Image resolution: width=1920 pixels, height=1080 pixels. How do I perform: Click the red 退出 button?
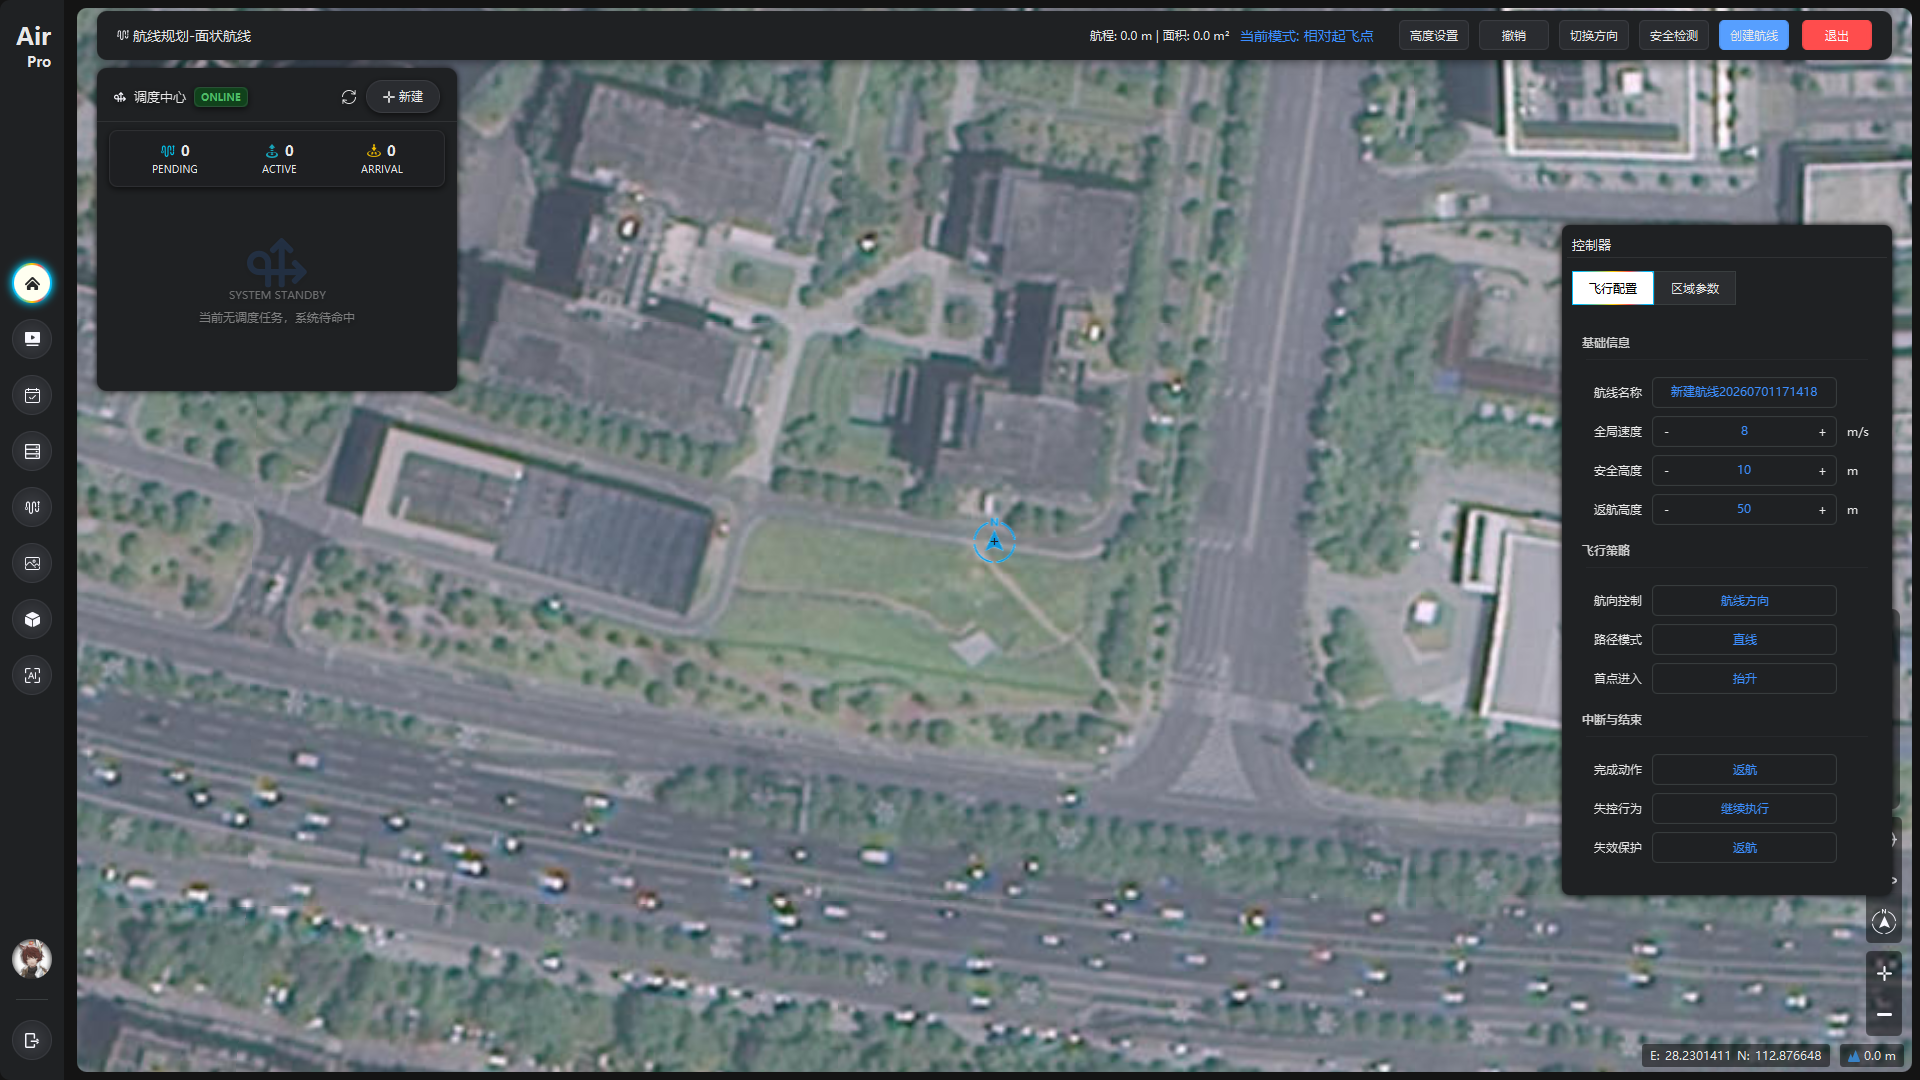[x=1837, y=35]
